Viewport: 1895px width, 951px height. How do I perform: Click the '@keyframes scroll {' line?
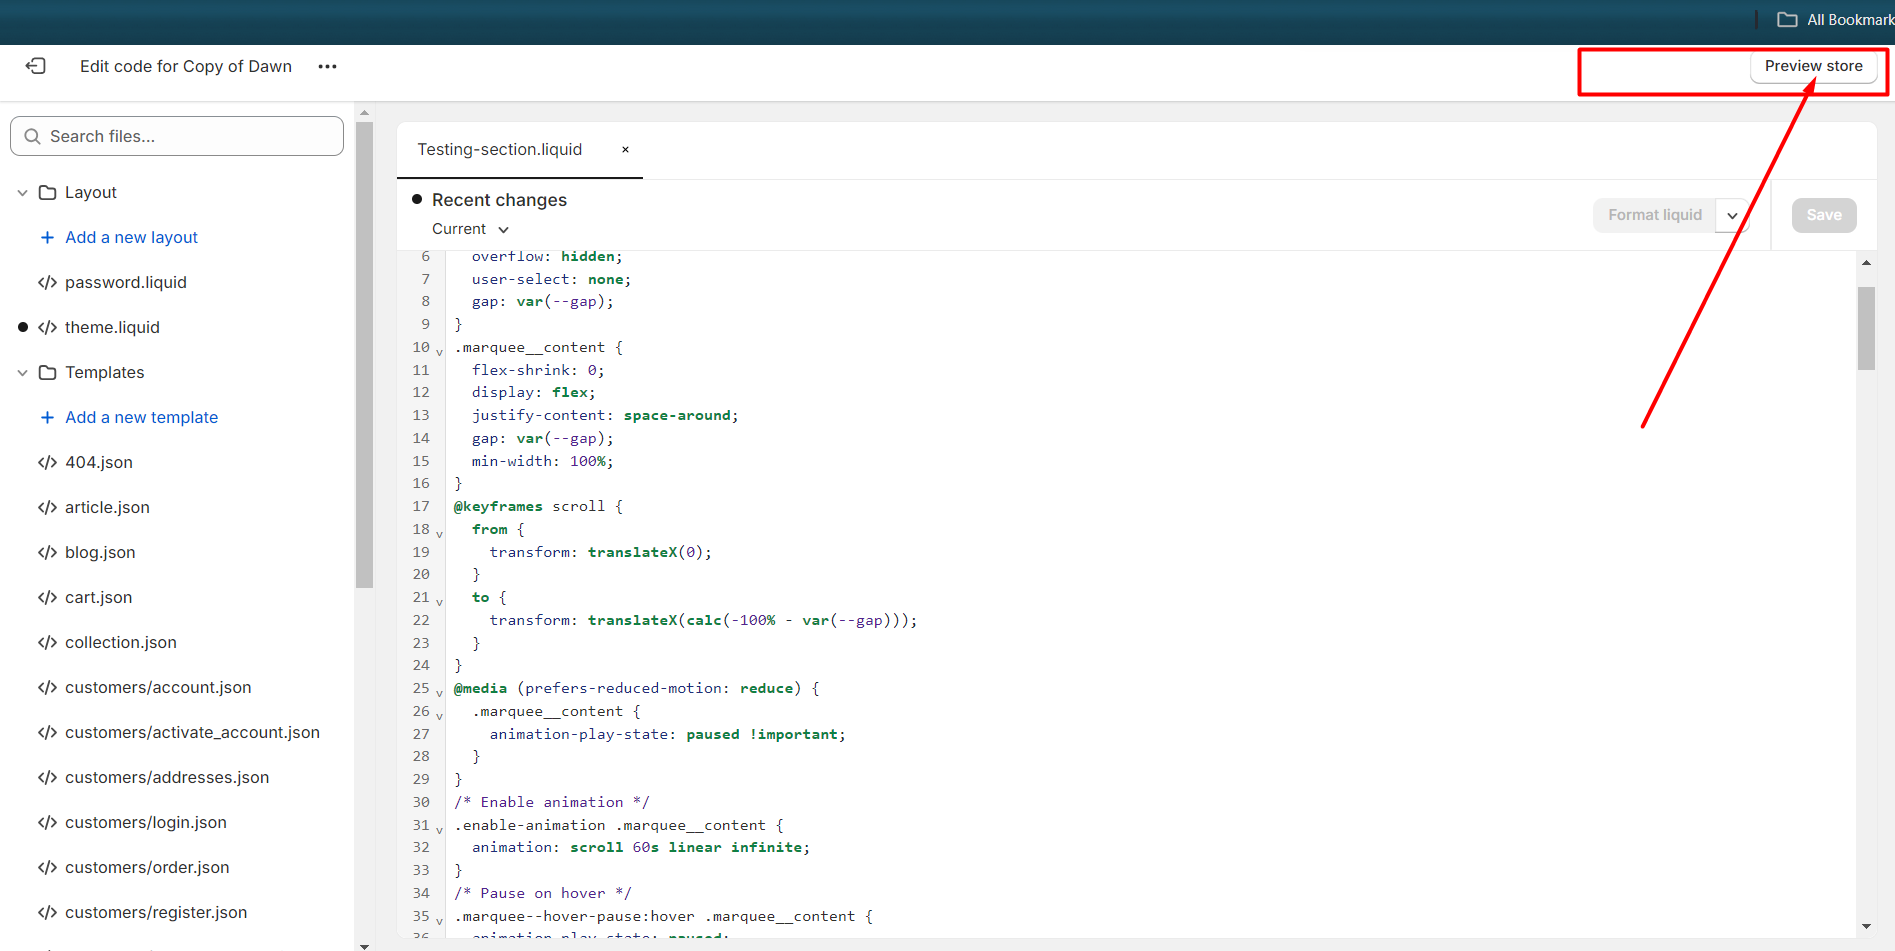(538, 506)
